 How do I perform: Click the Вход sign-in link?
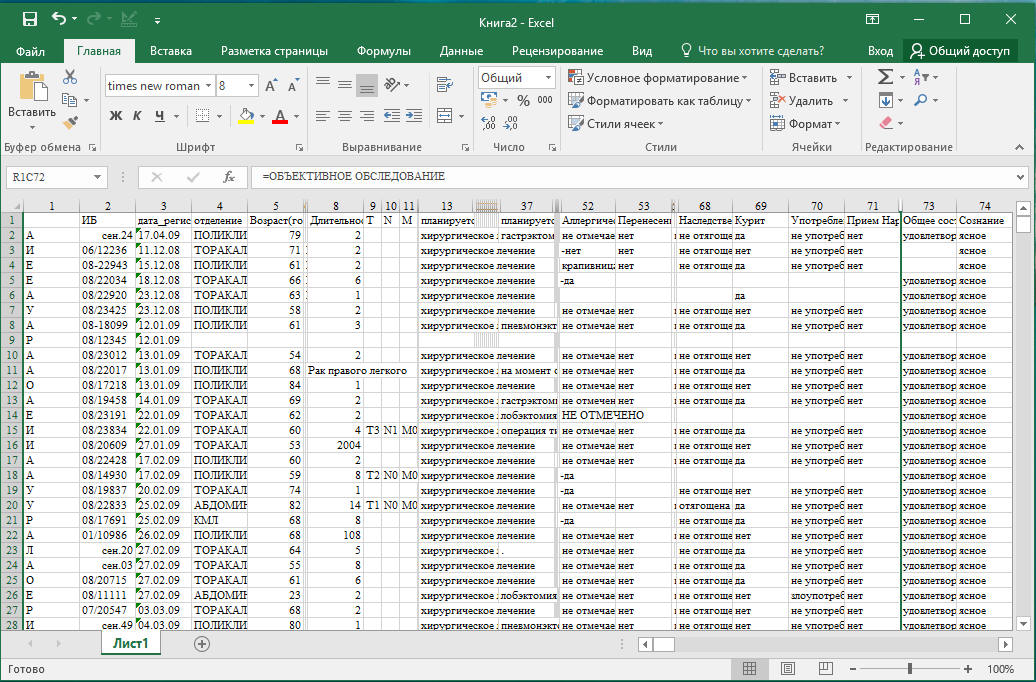[880, 51]
